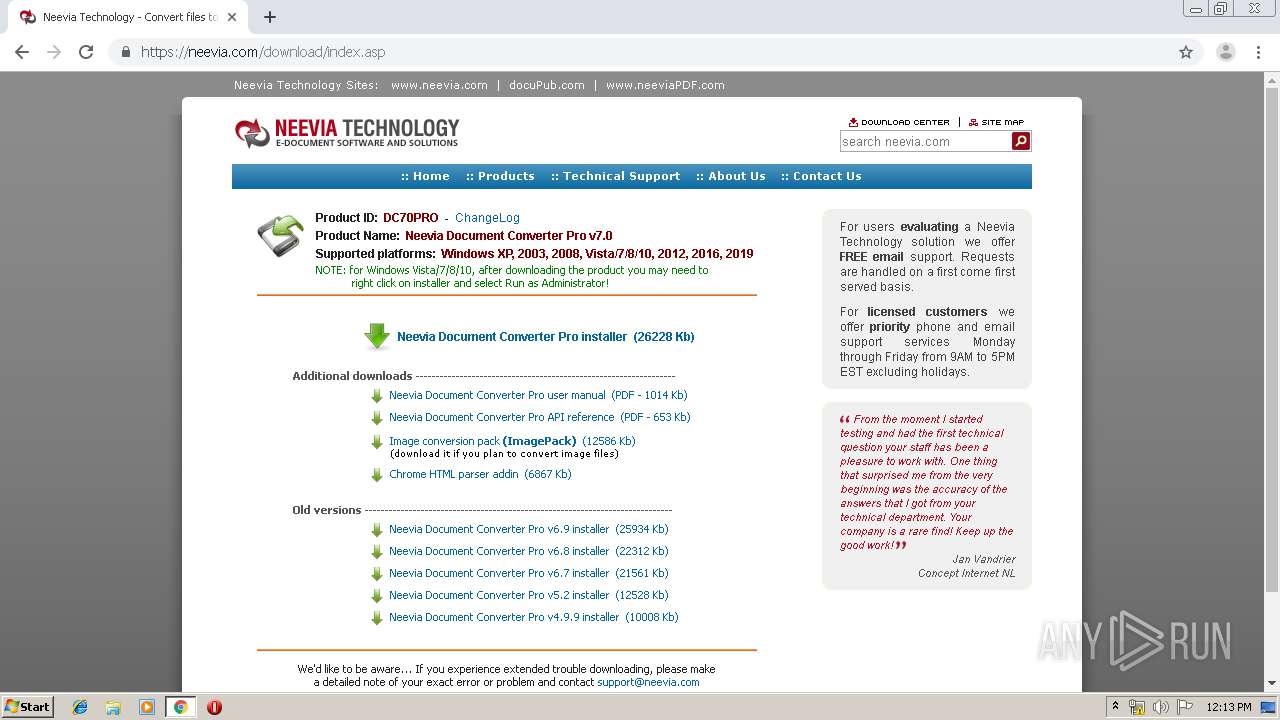Open the Contact Us menu item

pos(821,176)
